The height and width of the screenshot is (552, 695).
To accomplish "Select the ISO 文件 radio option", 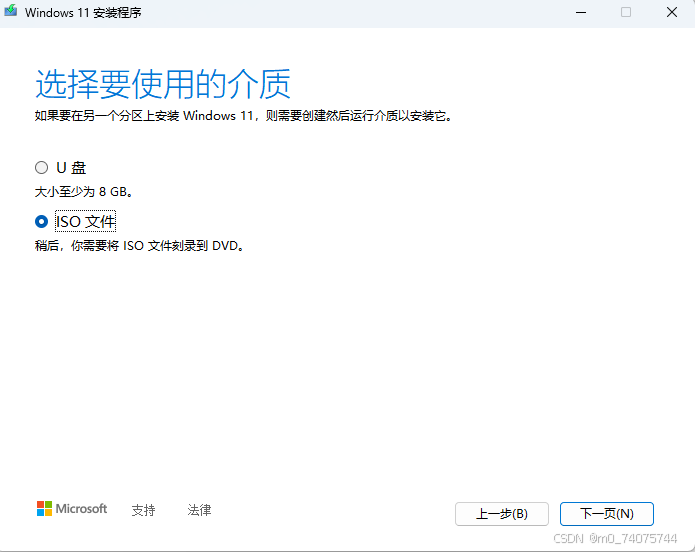I will click(42, 221).
